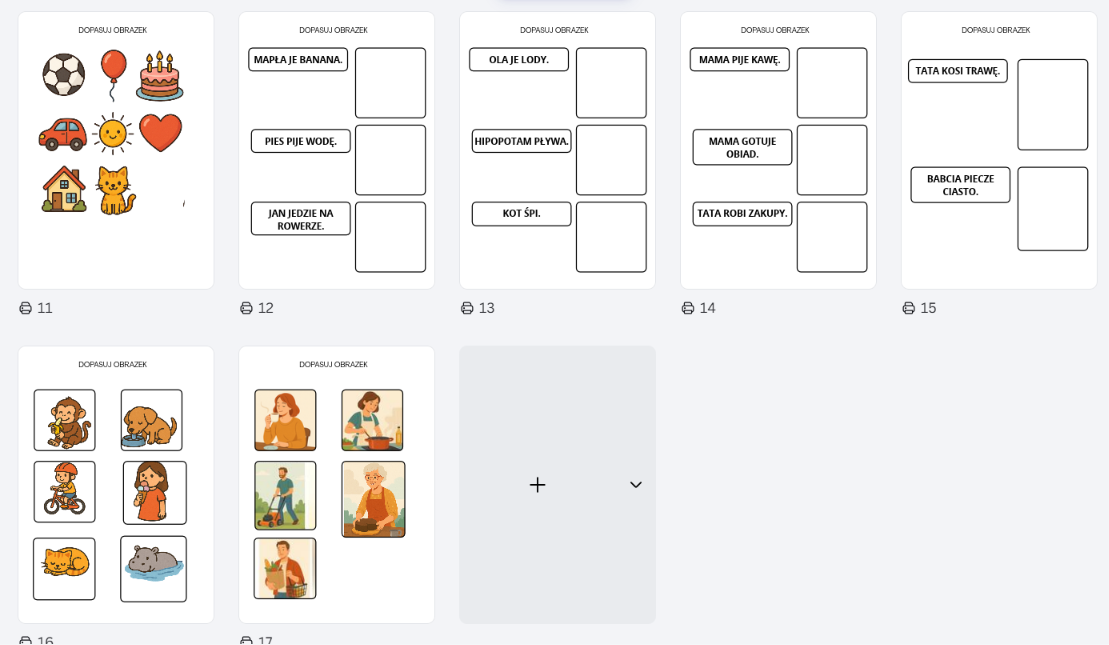Select the man mowing lawn picture
The image size is (1109, 645).
click(x=285, y=495)
